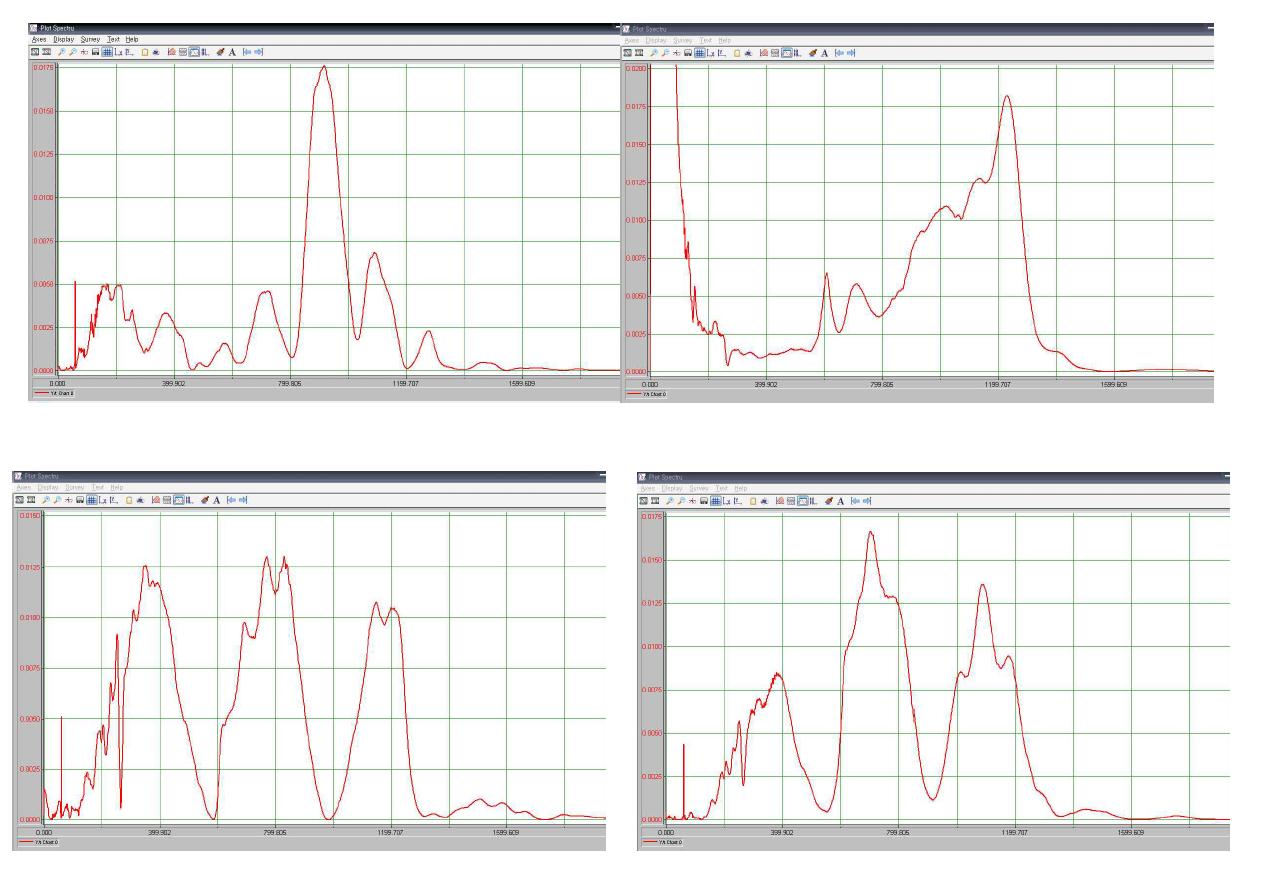Click 799.805 X-axis label in bottom-left window
The height and width of the screenshot is (870, 1282).
pyautogui.click(x=275, y=832)
